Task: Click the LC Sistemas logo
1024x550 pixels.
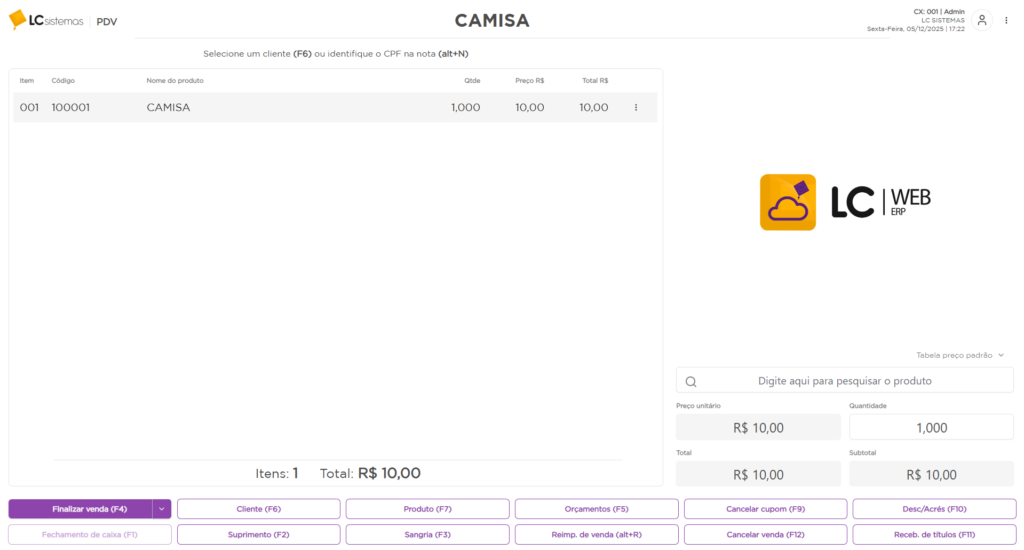Action: [x=46, y=20]
